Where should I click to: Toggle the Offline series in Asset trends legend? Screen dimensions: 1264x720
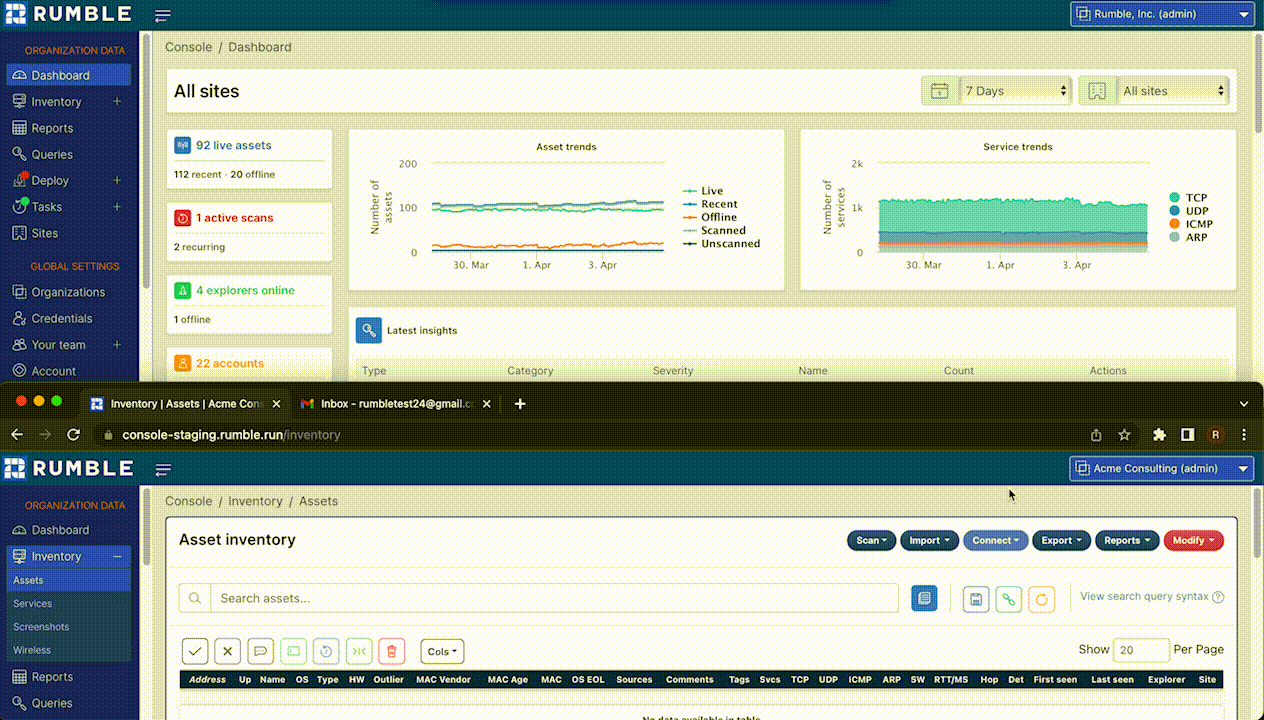(718, 217)
